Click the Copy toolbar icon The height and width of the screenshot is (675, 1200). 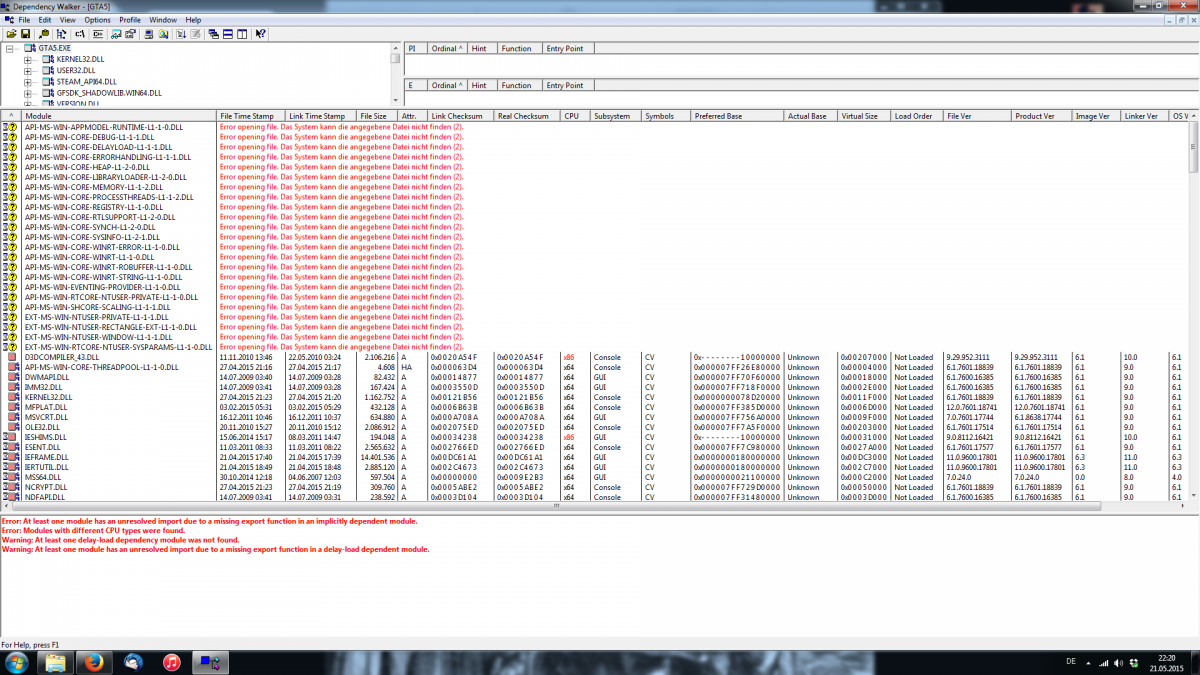coord(44,34)
